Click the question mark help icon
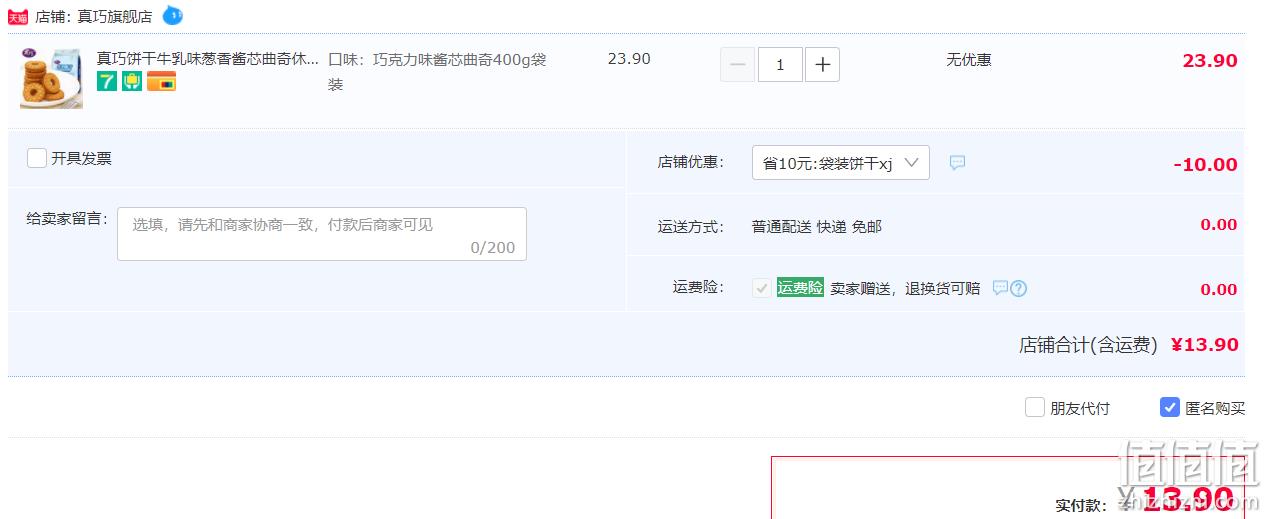Image resolution: width=1268 pixels, height=519 pixels. 1018,288
